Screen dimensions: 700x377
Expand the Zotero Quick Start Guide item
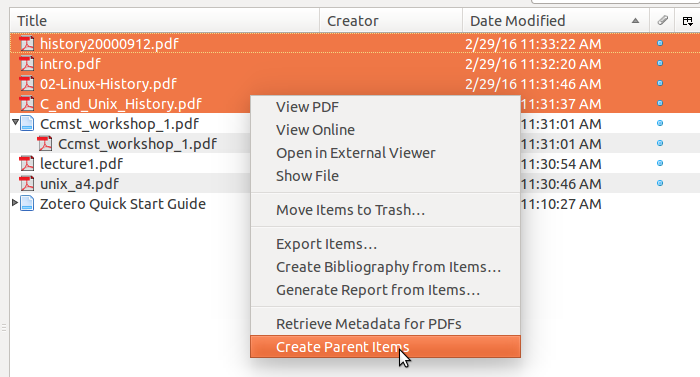pyautogui.click(x=15, y=203)
